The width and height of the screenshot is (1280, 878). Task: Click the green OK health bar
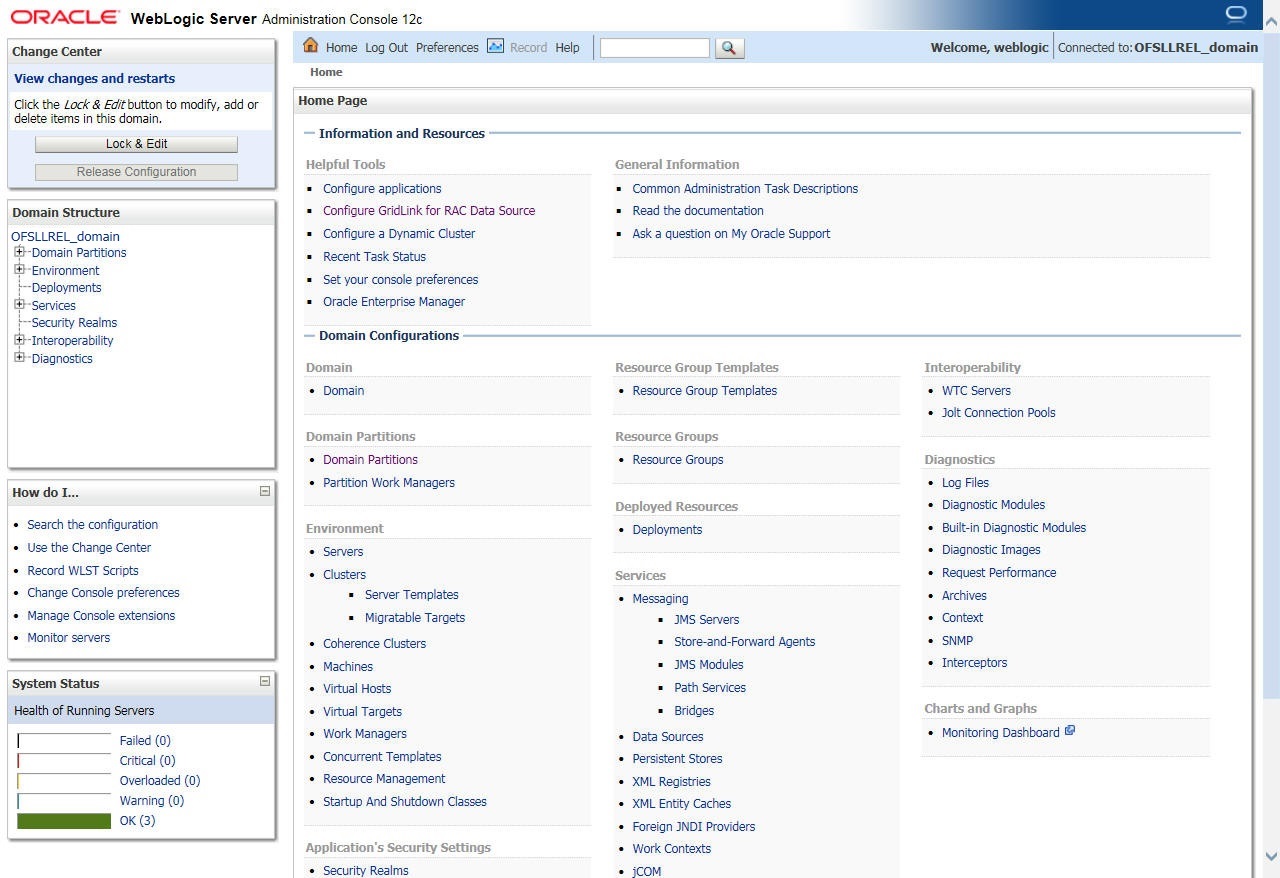(64, 821)
